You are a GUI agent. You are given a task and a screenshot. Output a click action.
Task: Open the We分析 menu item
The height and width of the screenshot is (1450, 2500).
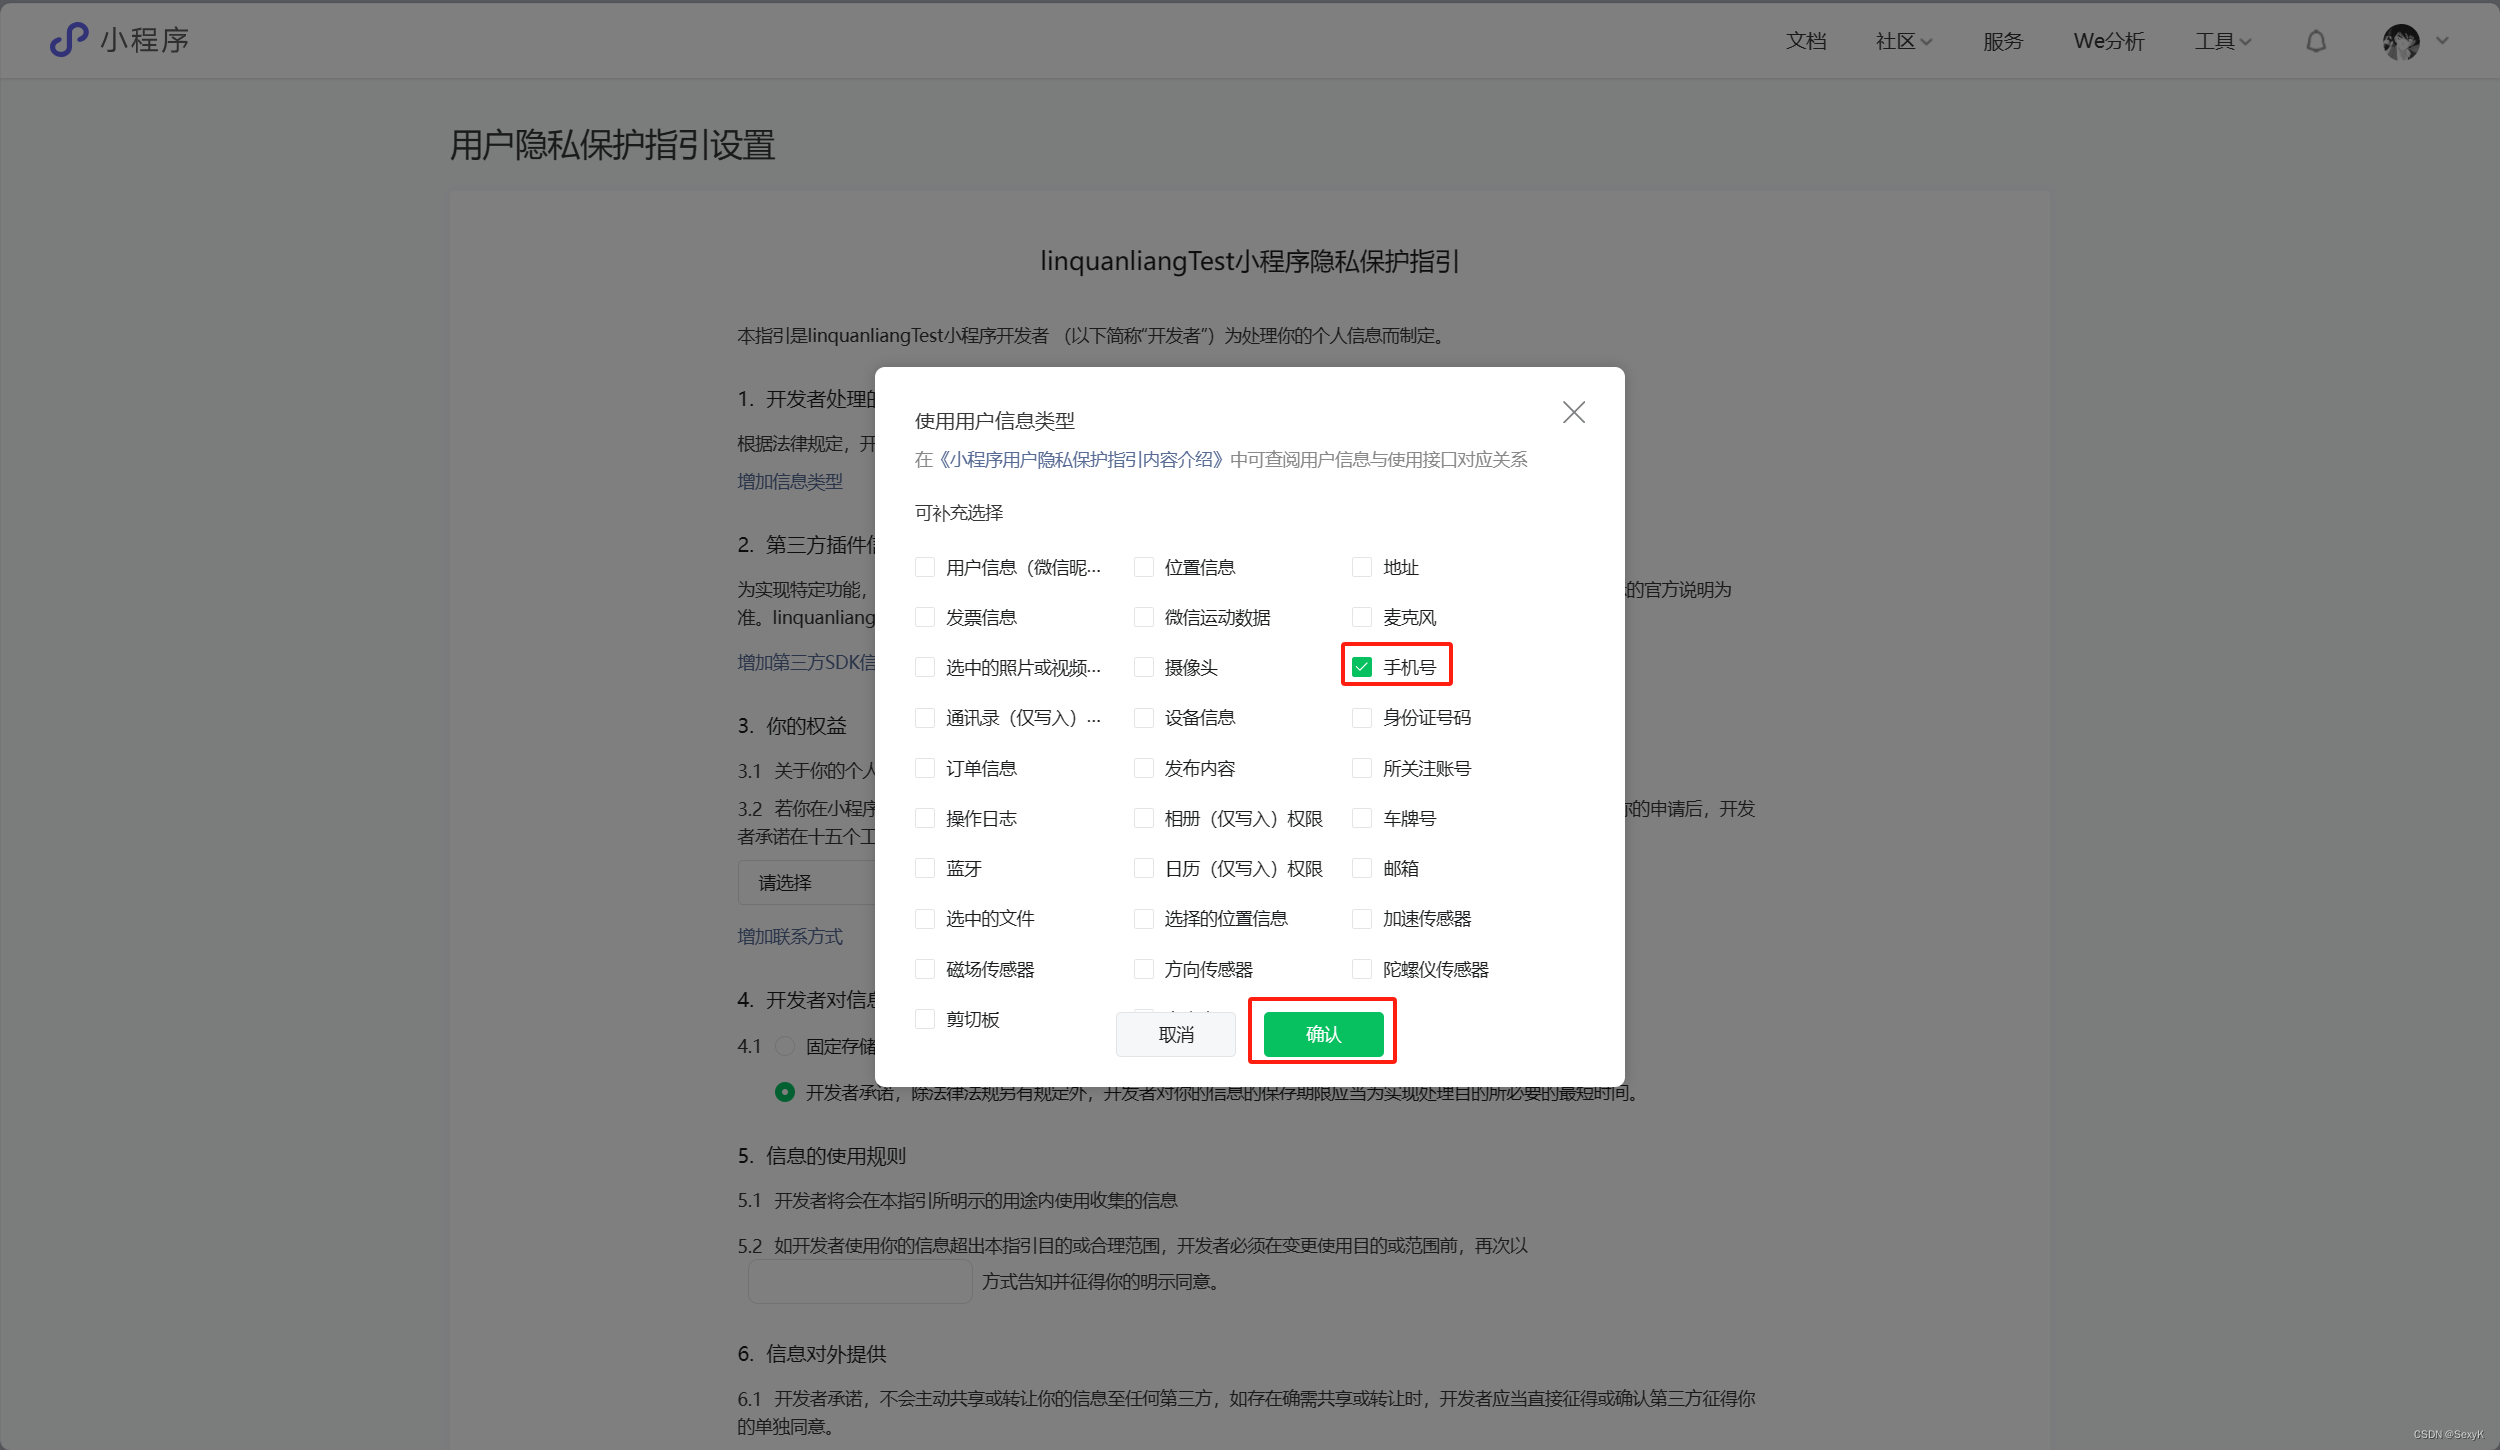2109,41
